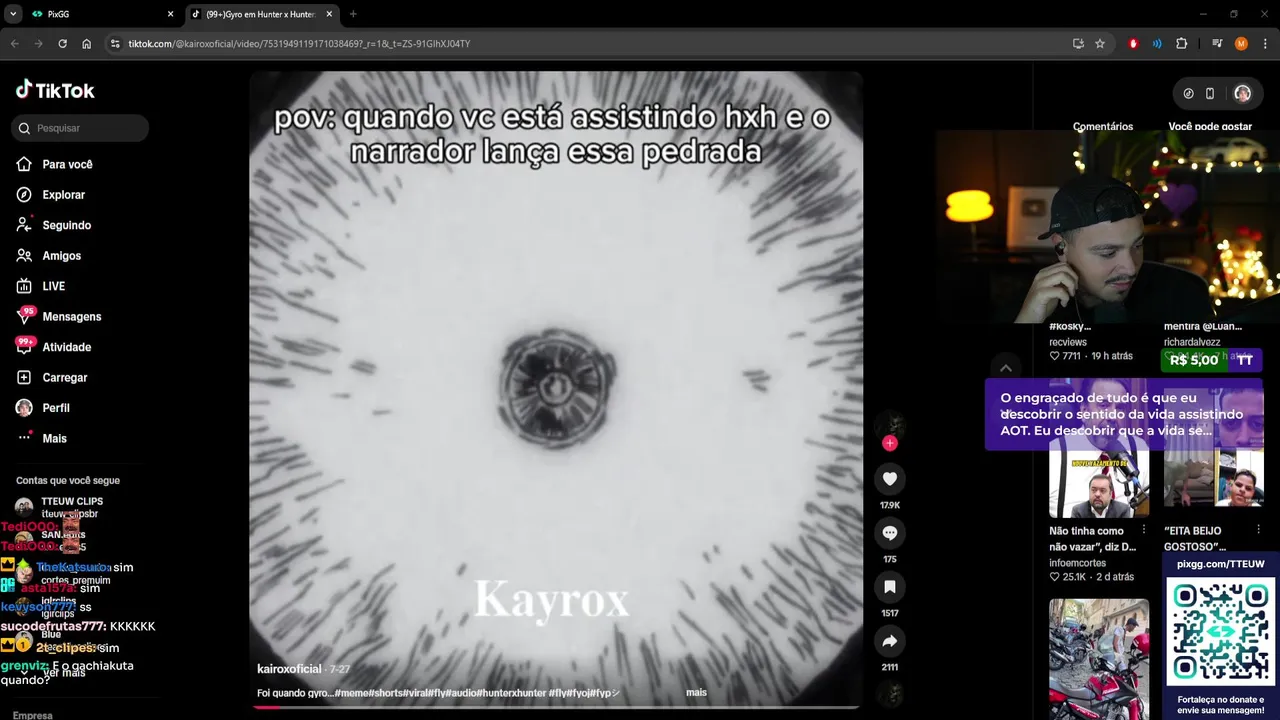Click the '7711' like count text
Viewport: 1280px width, 720px height.
point(1071,356)
